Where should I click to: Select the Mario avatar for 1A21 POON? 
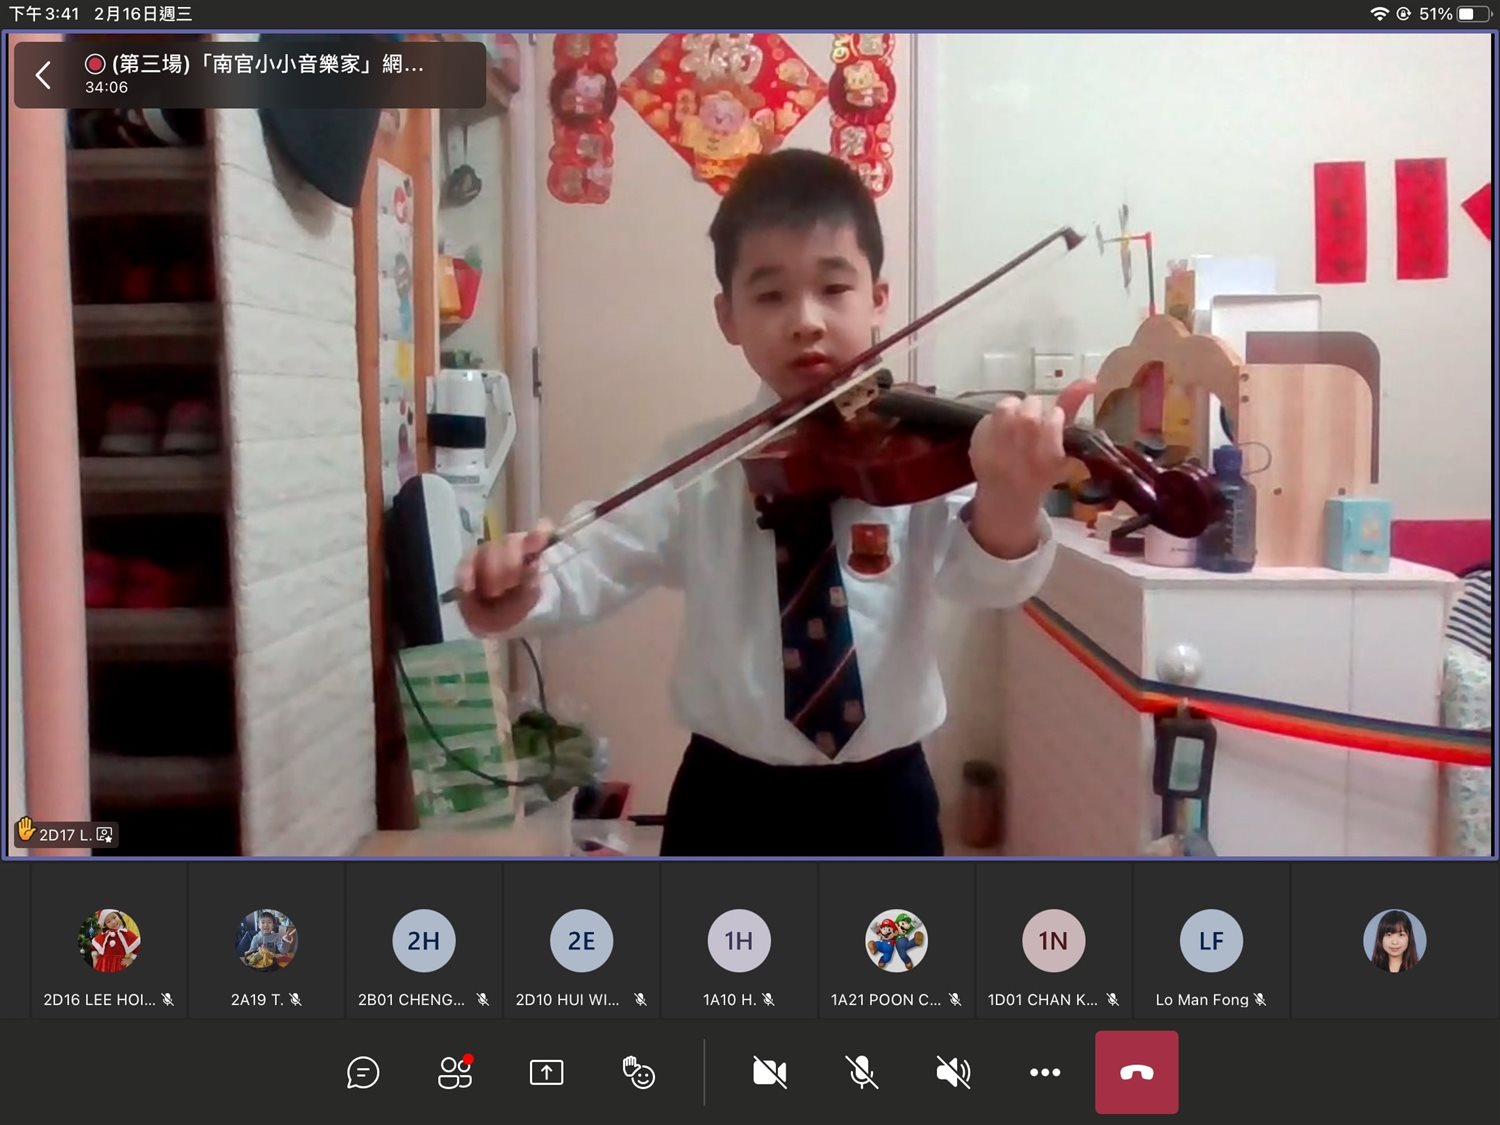tap(896, 941)
